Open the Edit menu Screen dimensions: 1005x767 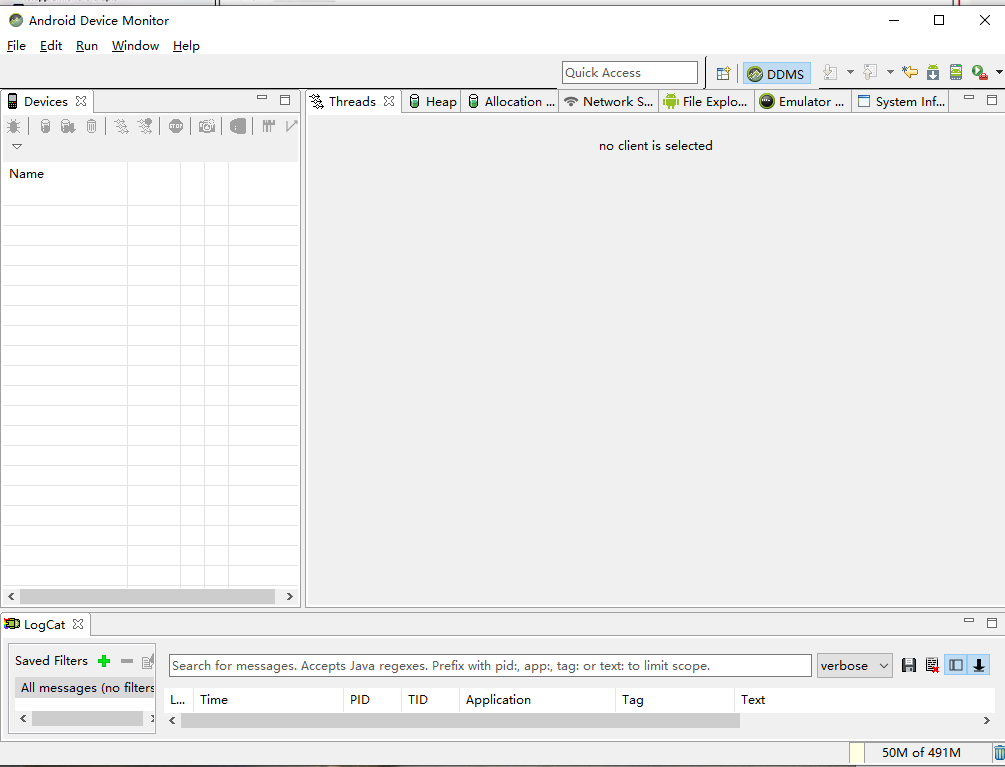click(51, 45)
